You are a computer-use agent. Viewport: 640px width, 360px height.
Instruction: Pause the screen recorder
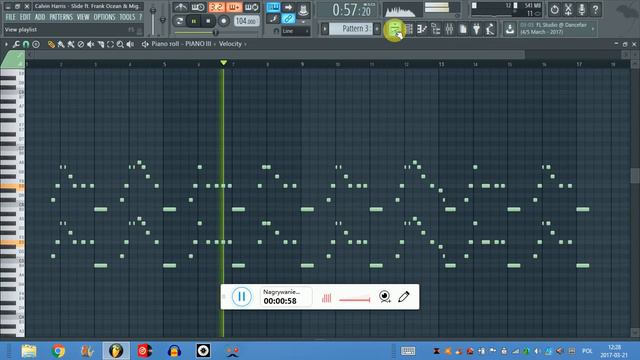click(242, 297)
